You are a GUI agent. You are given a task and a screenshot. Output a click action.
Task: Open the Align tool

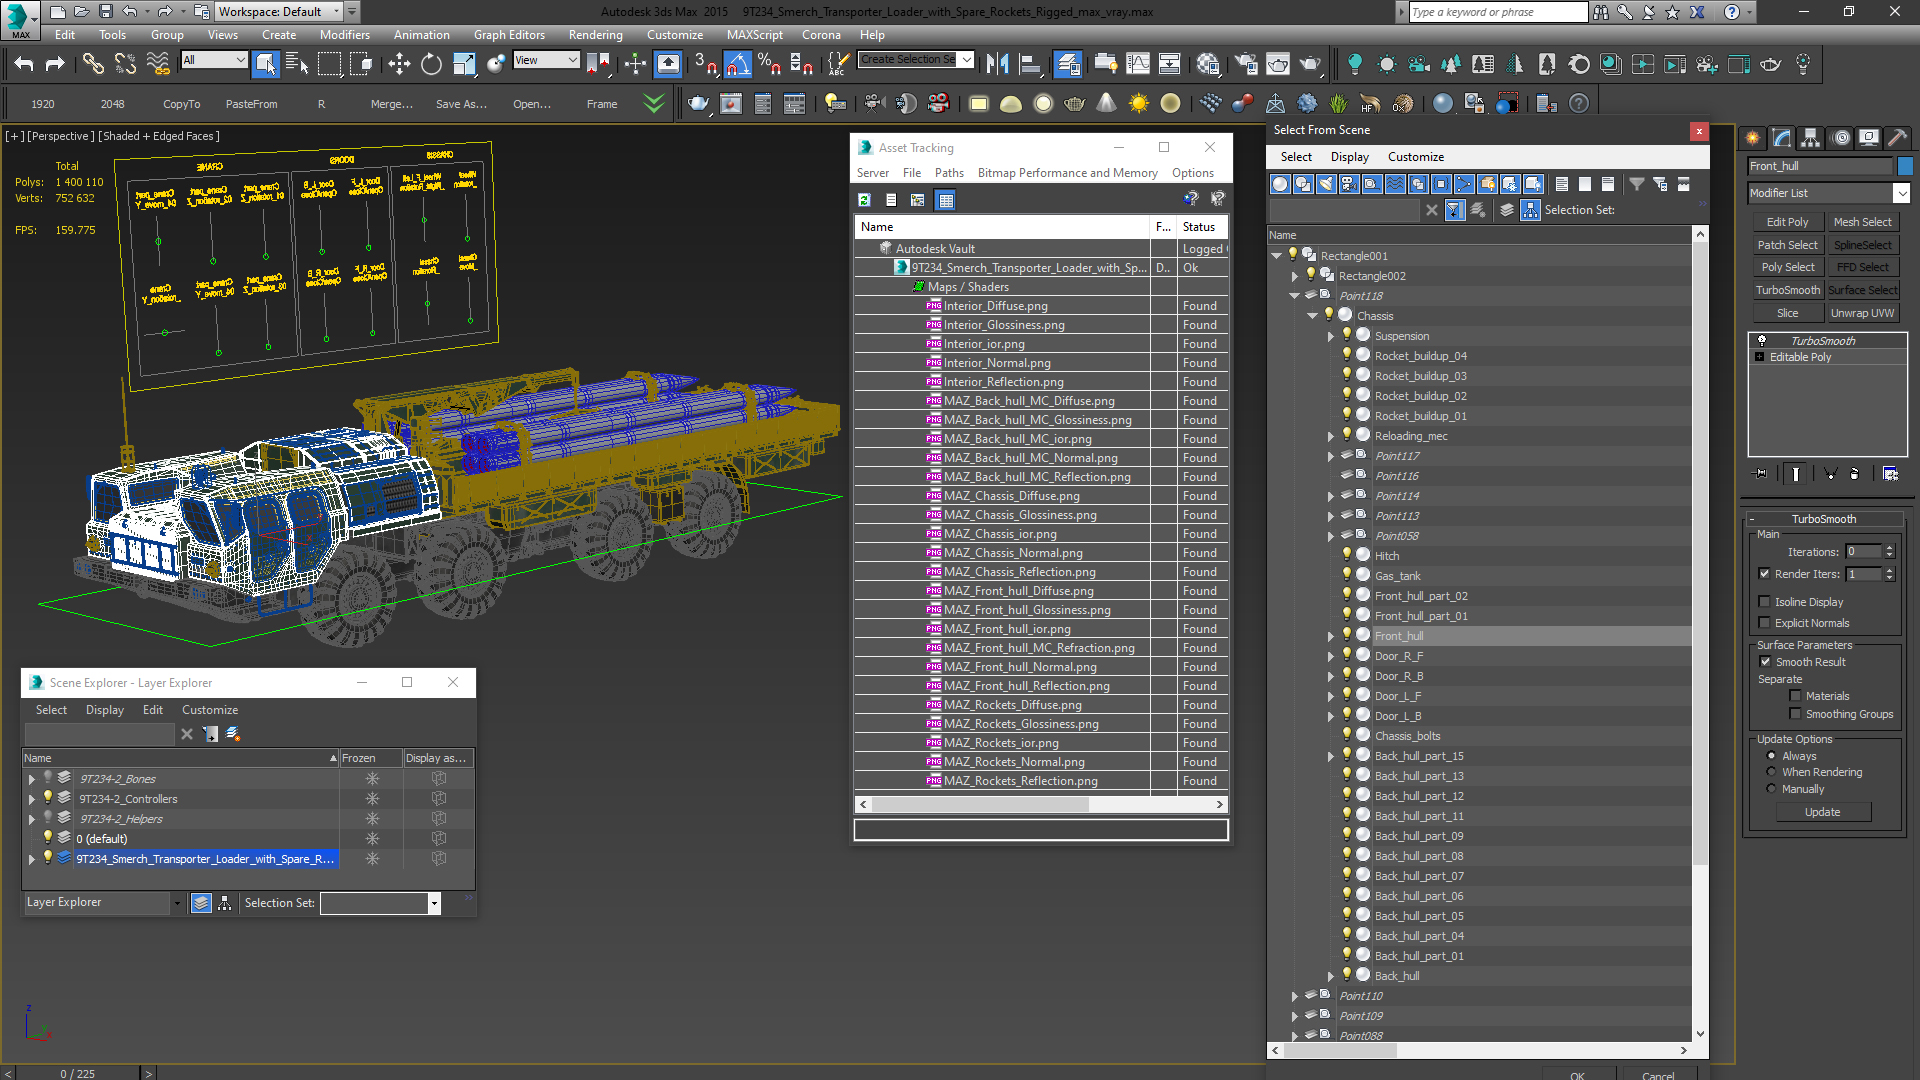tap(1030, 64)
